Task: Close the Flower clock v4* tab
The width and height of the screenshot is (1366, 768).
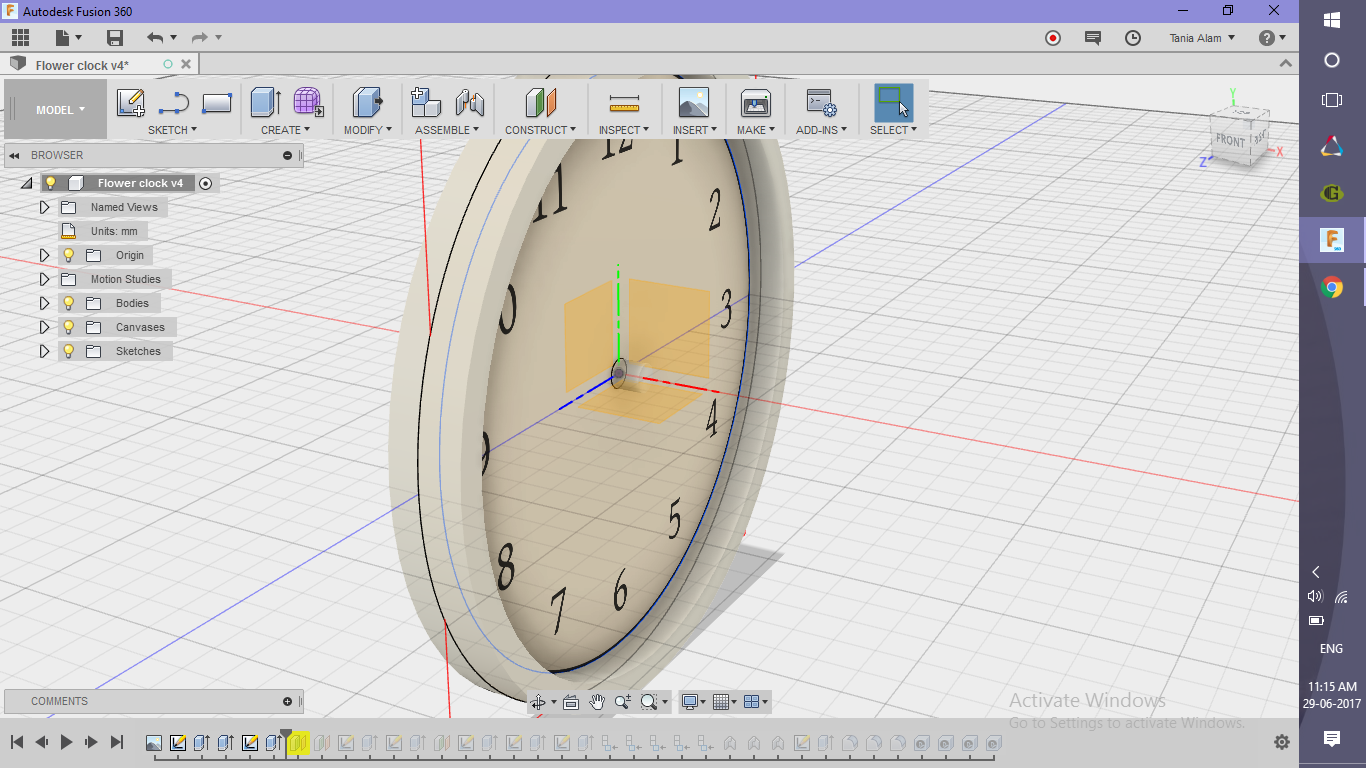Action: 186,64
